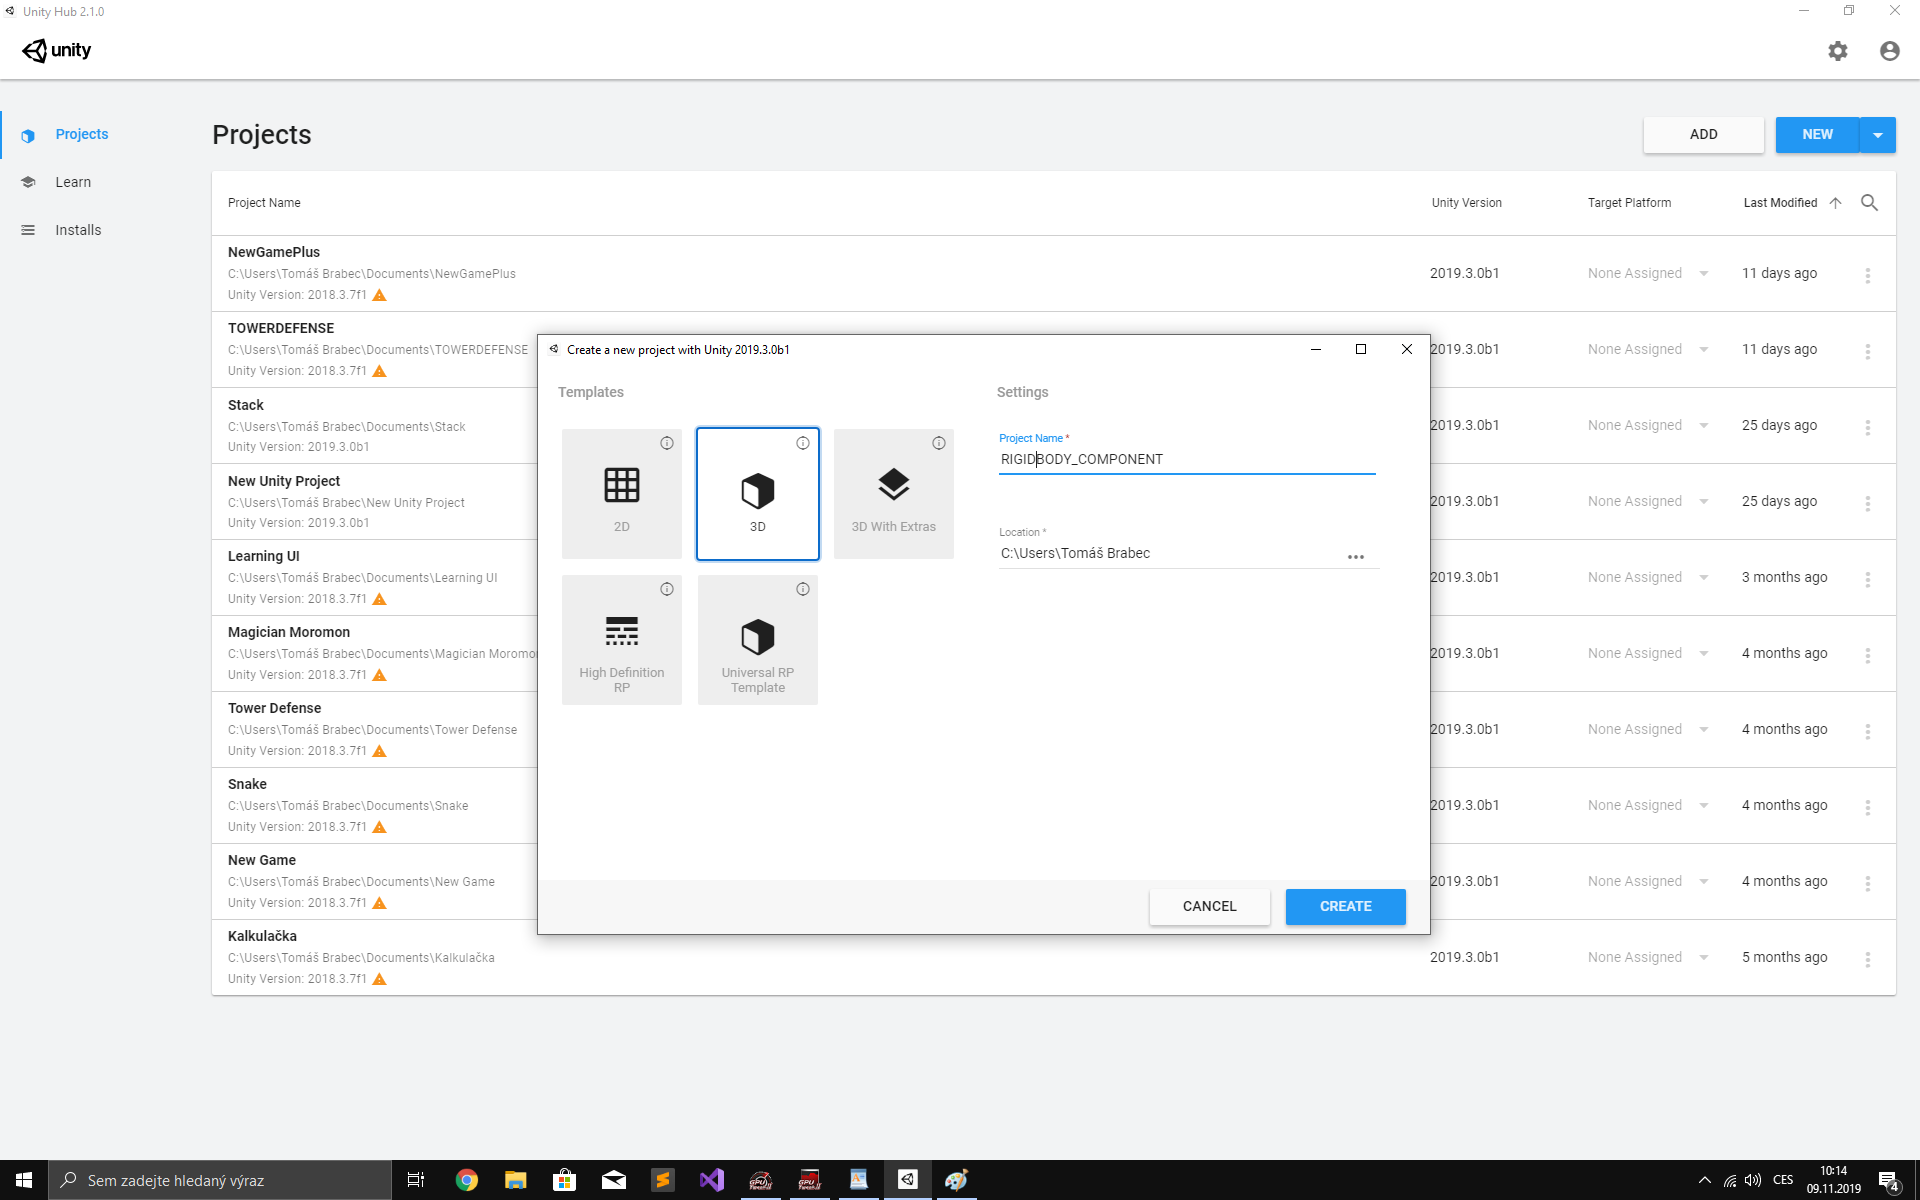This screenshot has height=1200, width=1920.
Task: Switch to the Installs sidebar tab
Action: [x=78, y=230]
